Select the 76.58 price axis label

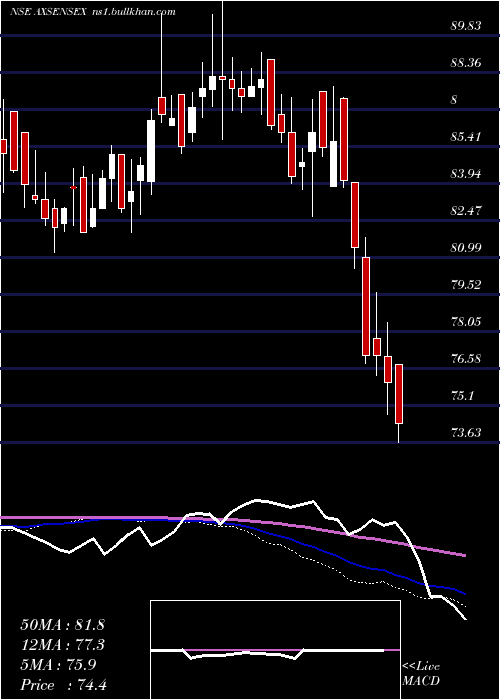466,358
